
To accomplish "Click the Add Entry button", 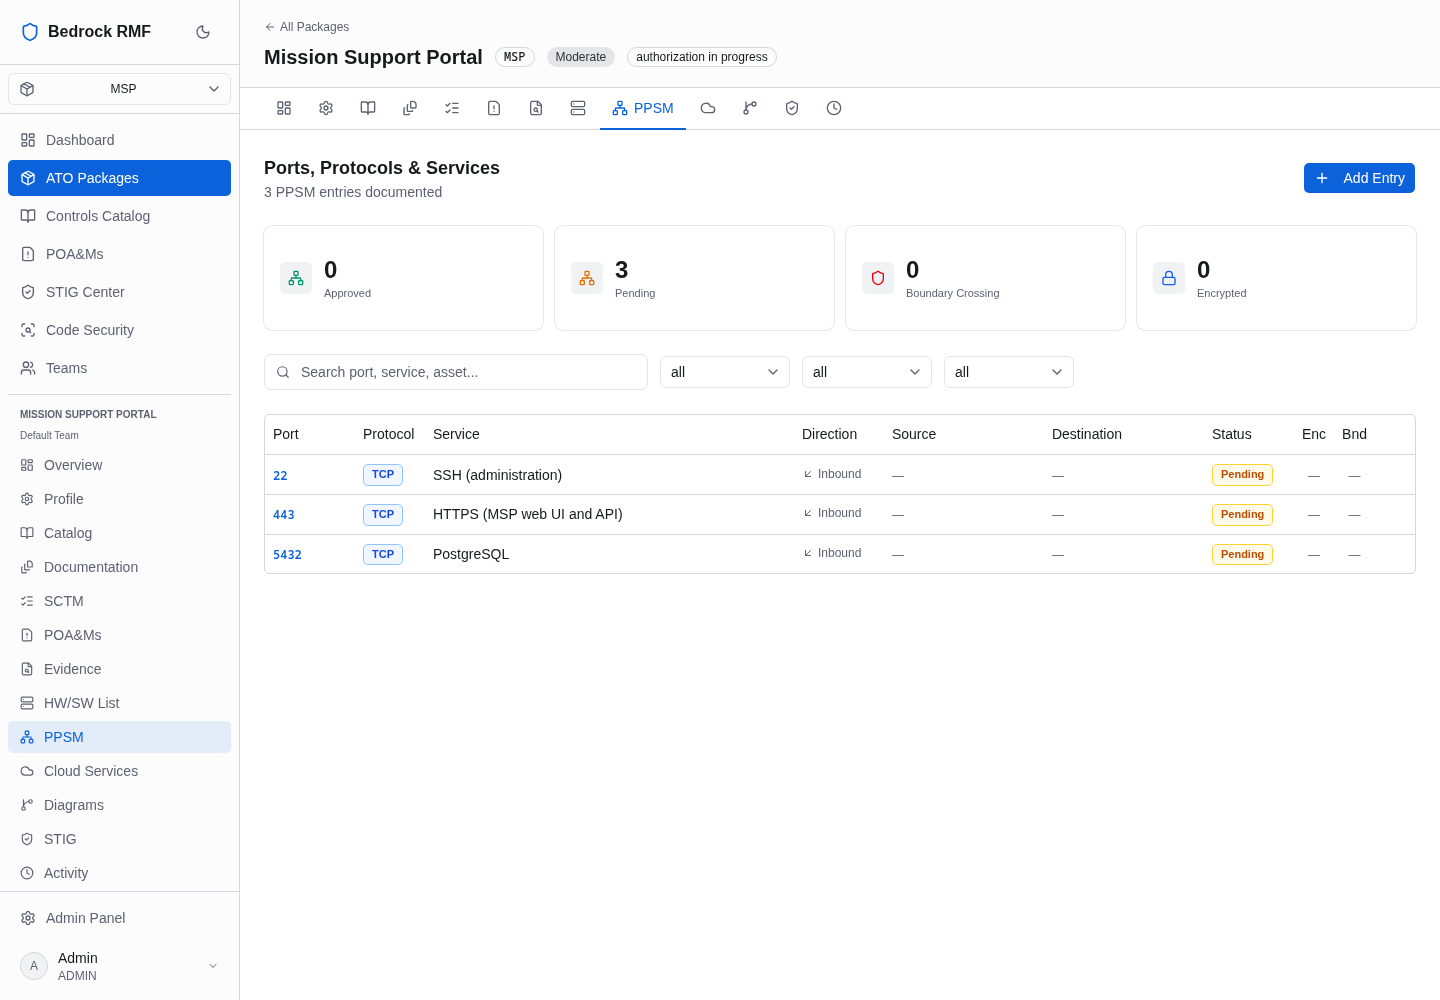I will pyautogui.click(x=1359, y=178).
